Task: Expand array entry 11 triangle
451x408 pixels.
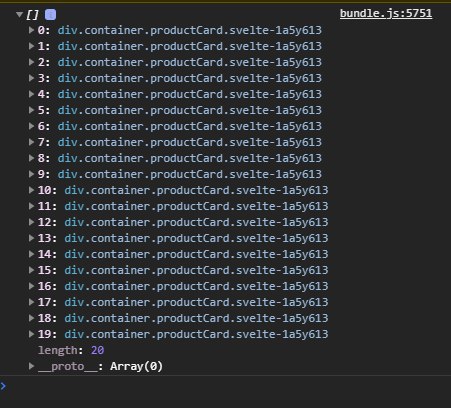Action: (x=31, y=206)
